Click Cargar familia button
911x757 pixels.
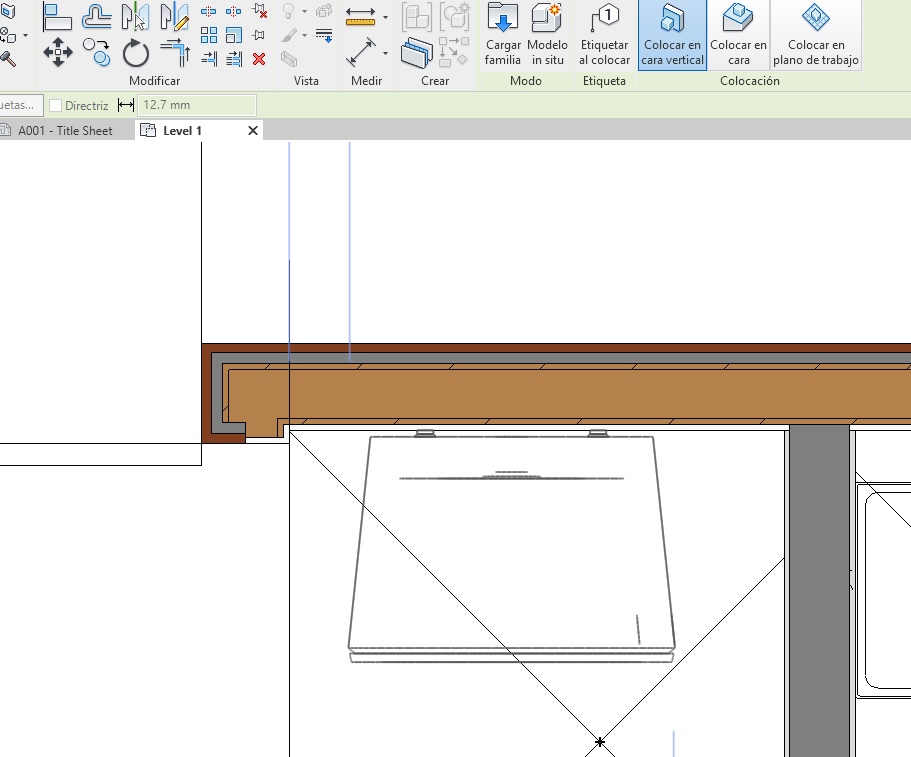[503, 35]
